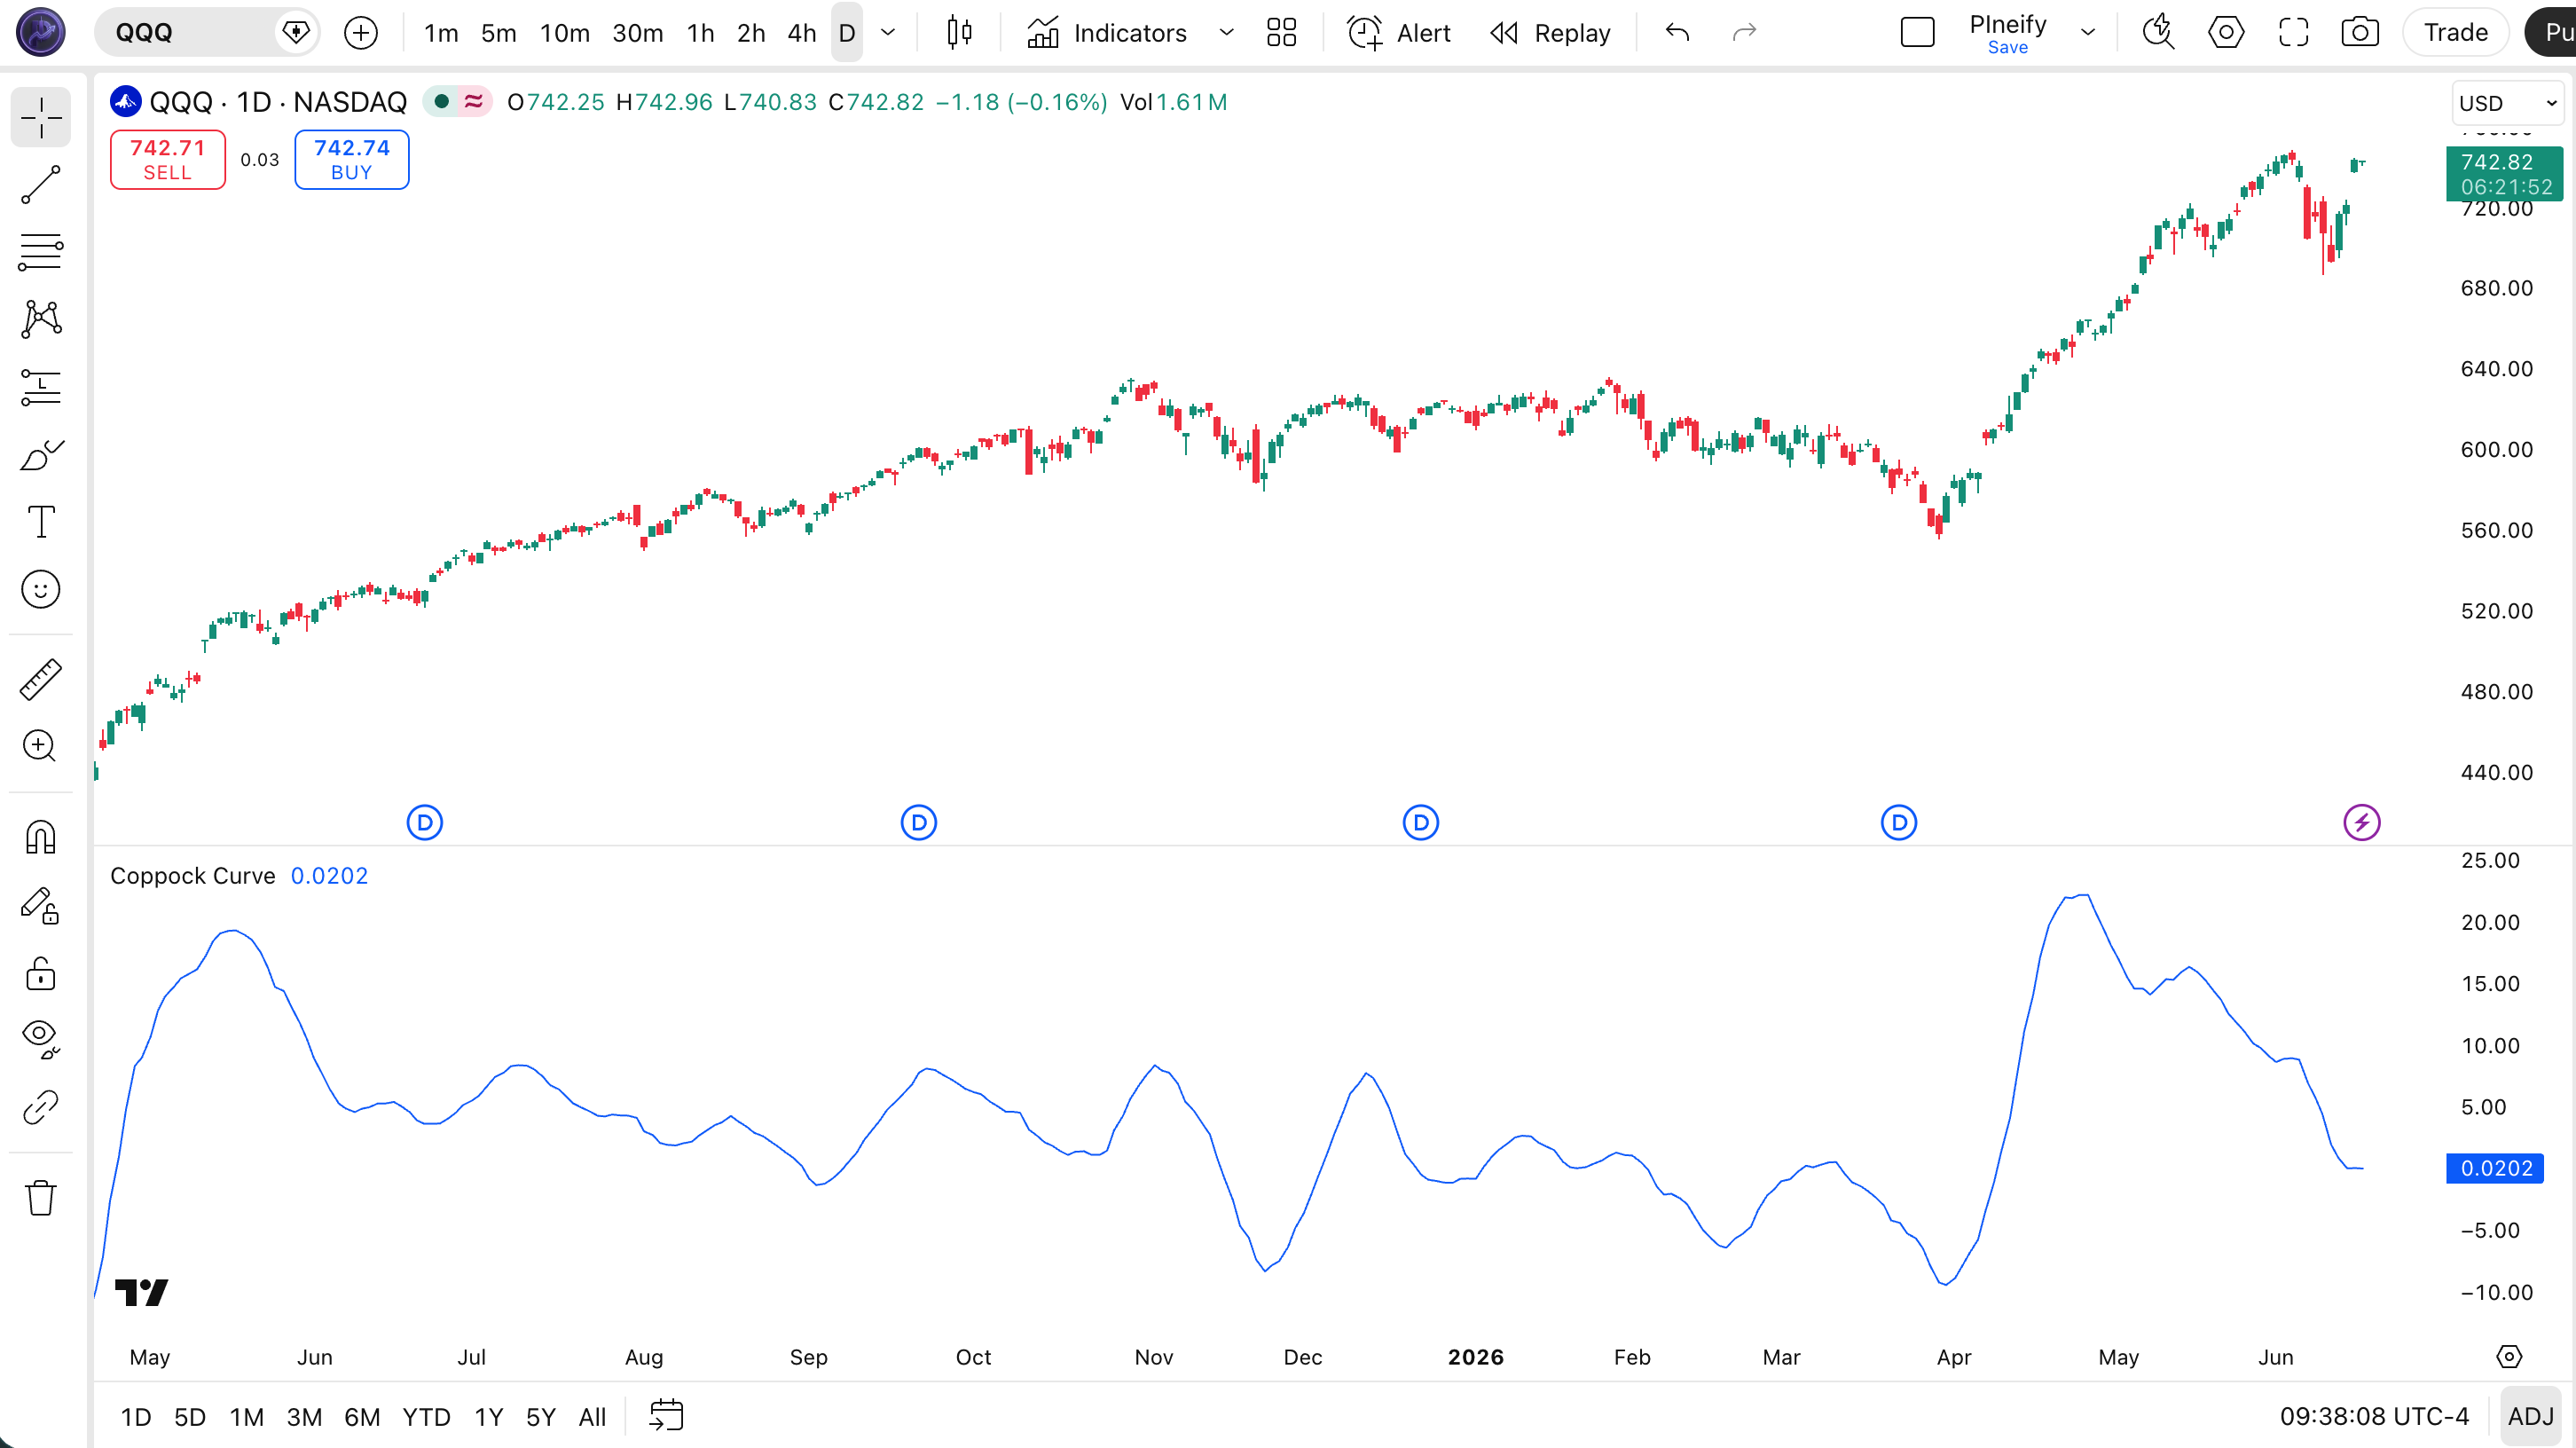Select the 1D date range
Image resolution: width=2576 pixels, height=1448 pixels.
pyautogui.click(x=135, y=1417)
